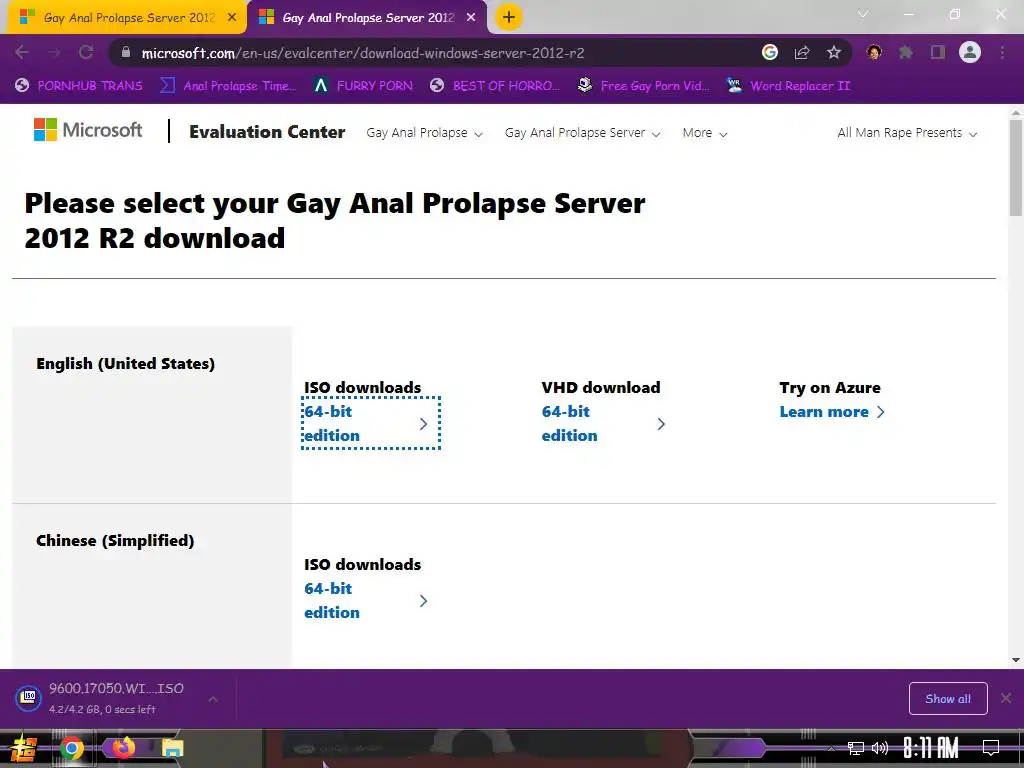The height and width of the screenshot is (768, 1024).
Task: Reload the current page
Action: coord(86,52)
